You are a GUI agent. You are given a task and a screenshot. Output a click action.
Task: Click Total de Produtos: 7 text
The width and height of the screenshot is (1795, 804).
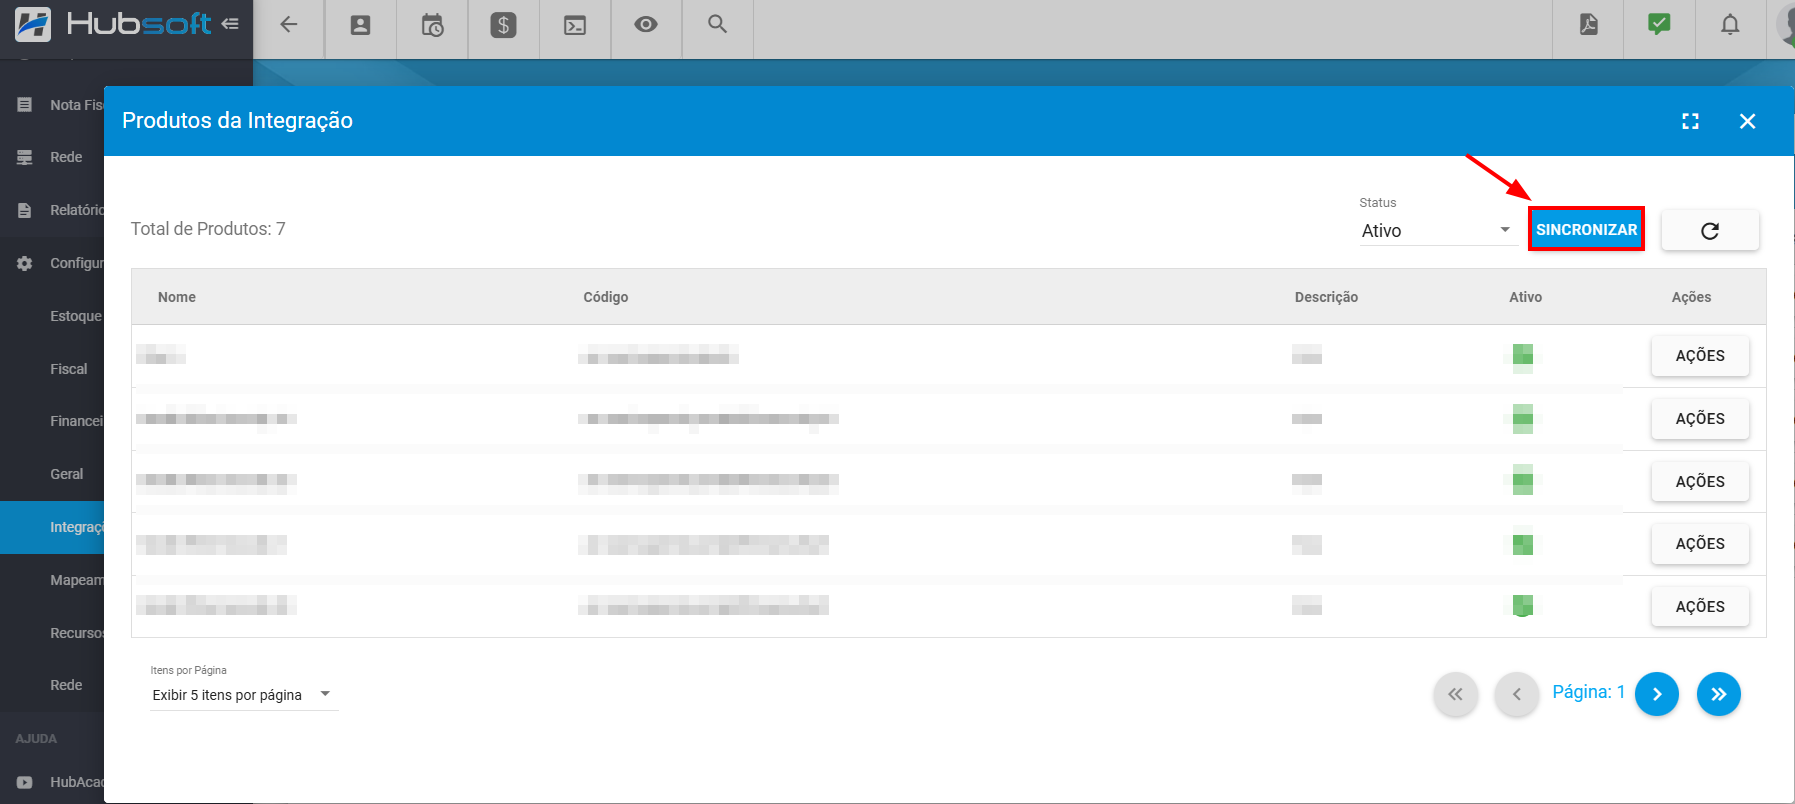(208, 229)
